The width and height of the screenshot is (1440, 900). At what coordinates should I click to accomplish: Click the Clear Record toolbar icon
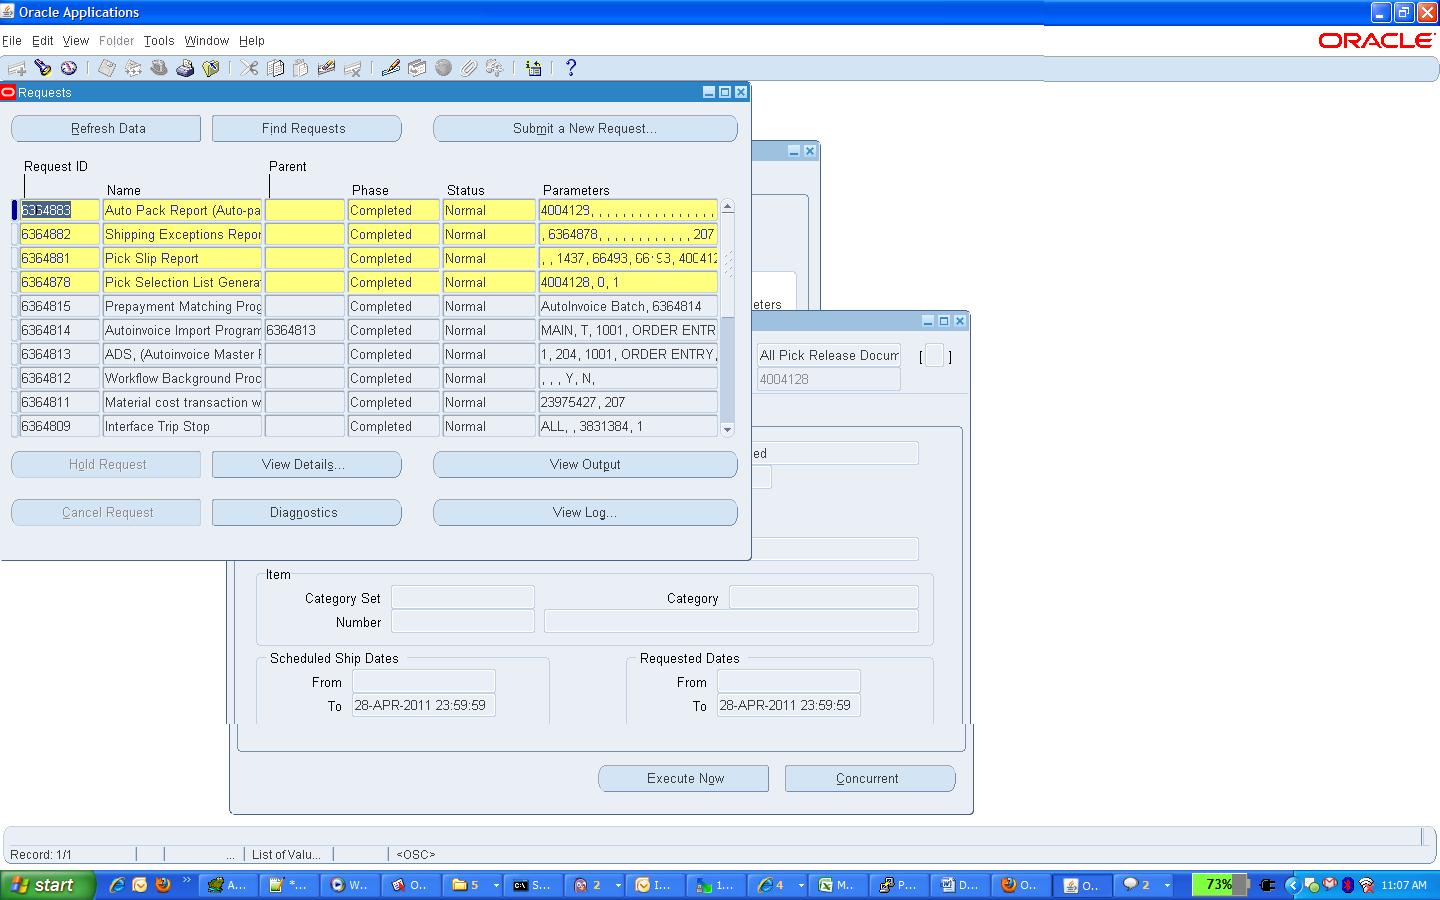326,68
